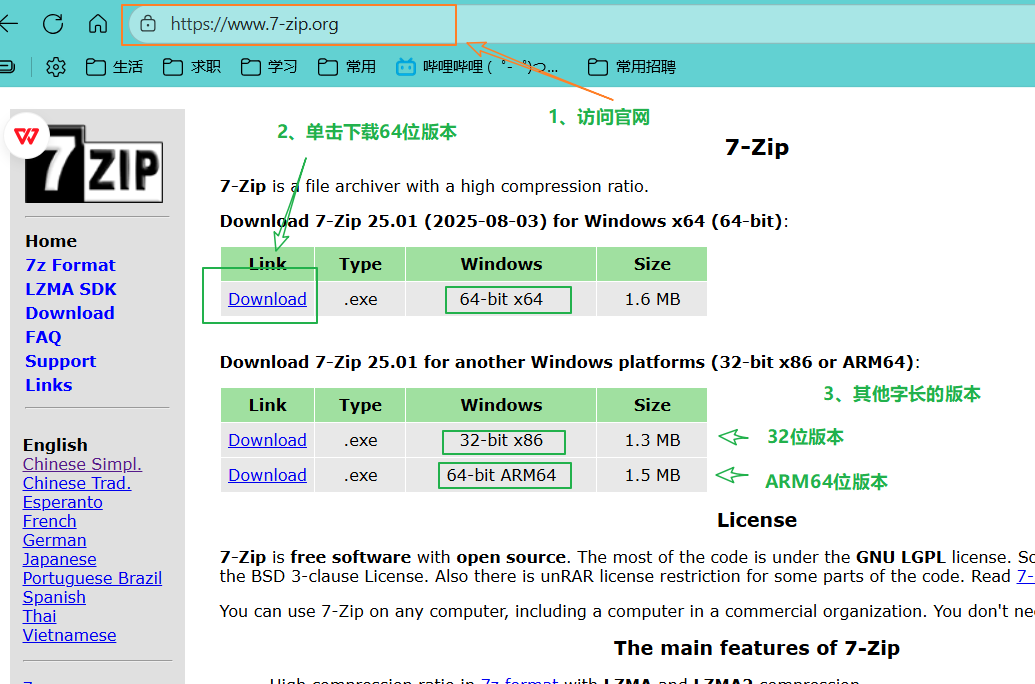Switch language to Esperanto
The height and width of the screenshot is (684, 1035).
click(63, 502)
